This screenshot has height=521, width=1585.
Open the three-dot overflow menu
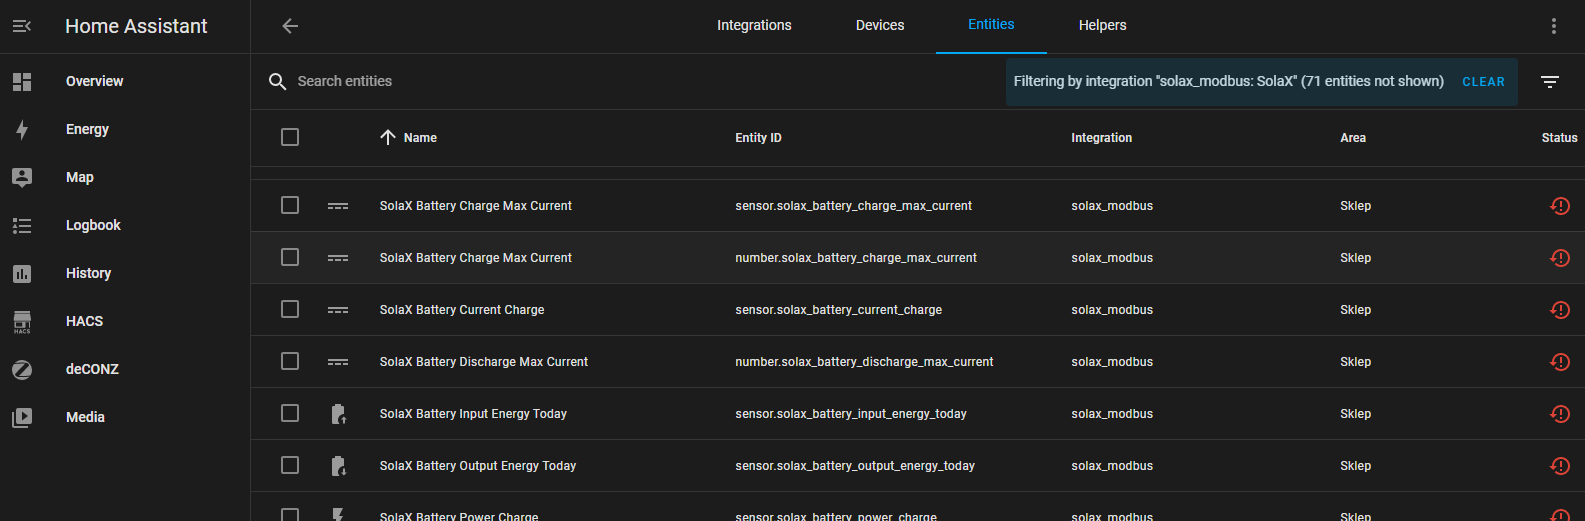click(1553, 26)
